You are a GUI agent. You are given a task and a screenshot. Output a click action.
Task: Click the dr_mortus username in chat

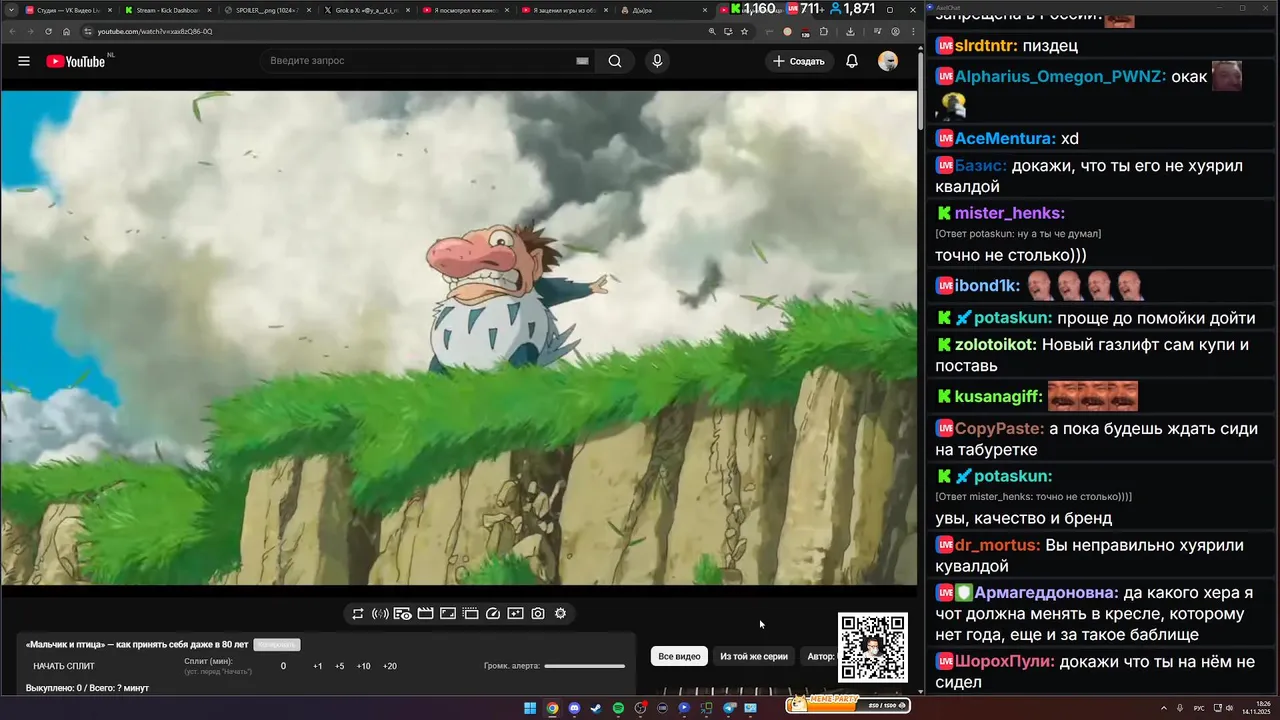[x=998, y=545]
